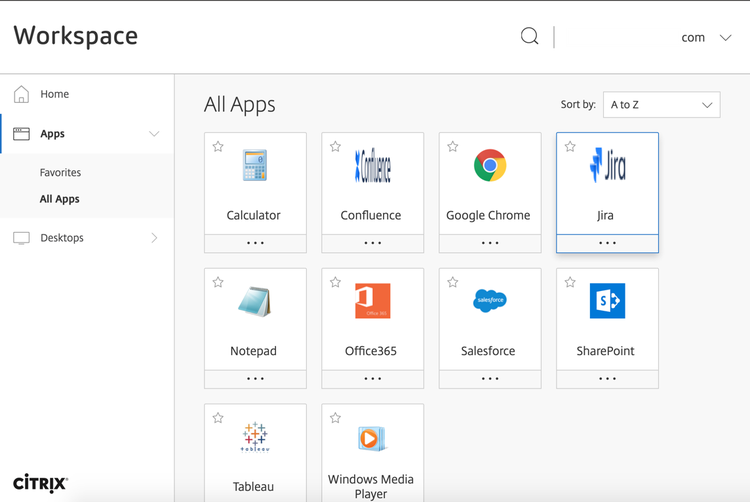Click the Office365 app name
Viewport: 750px width, 502px height.
(x=371, y=351)
